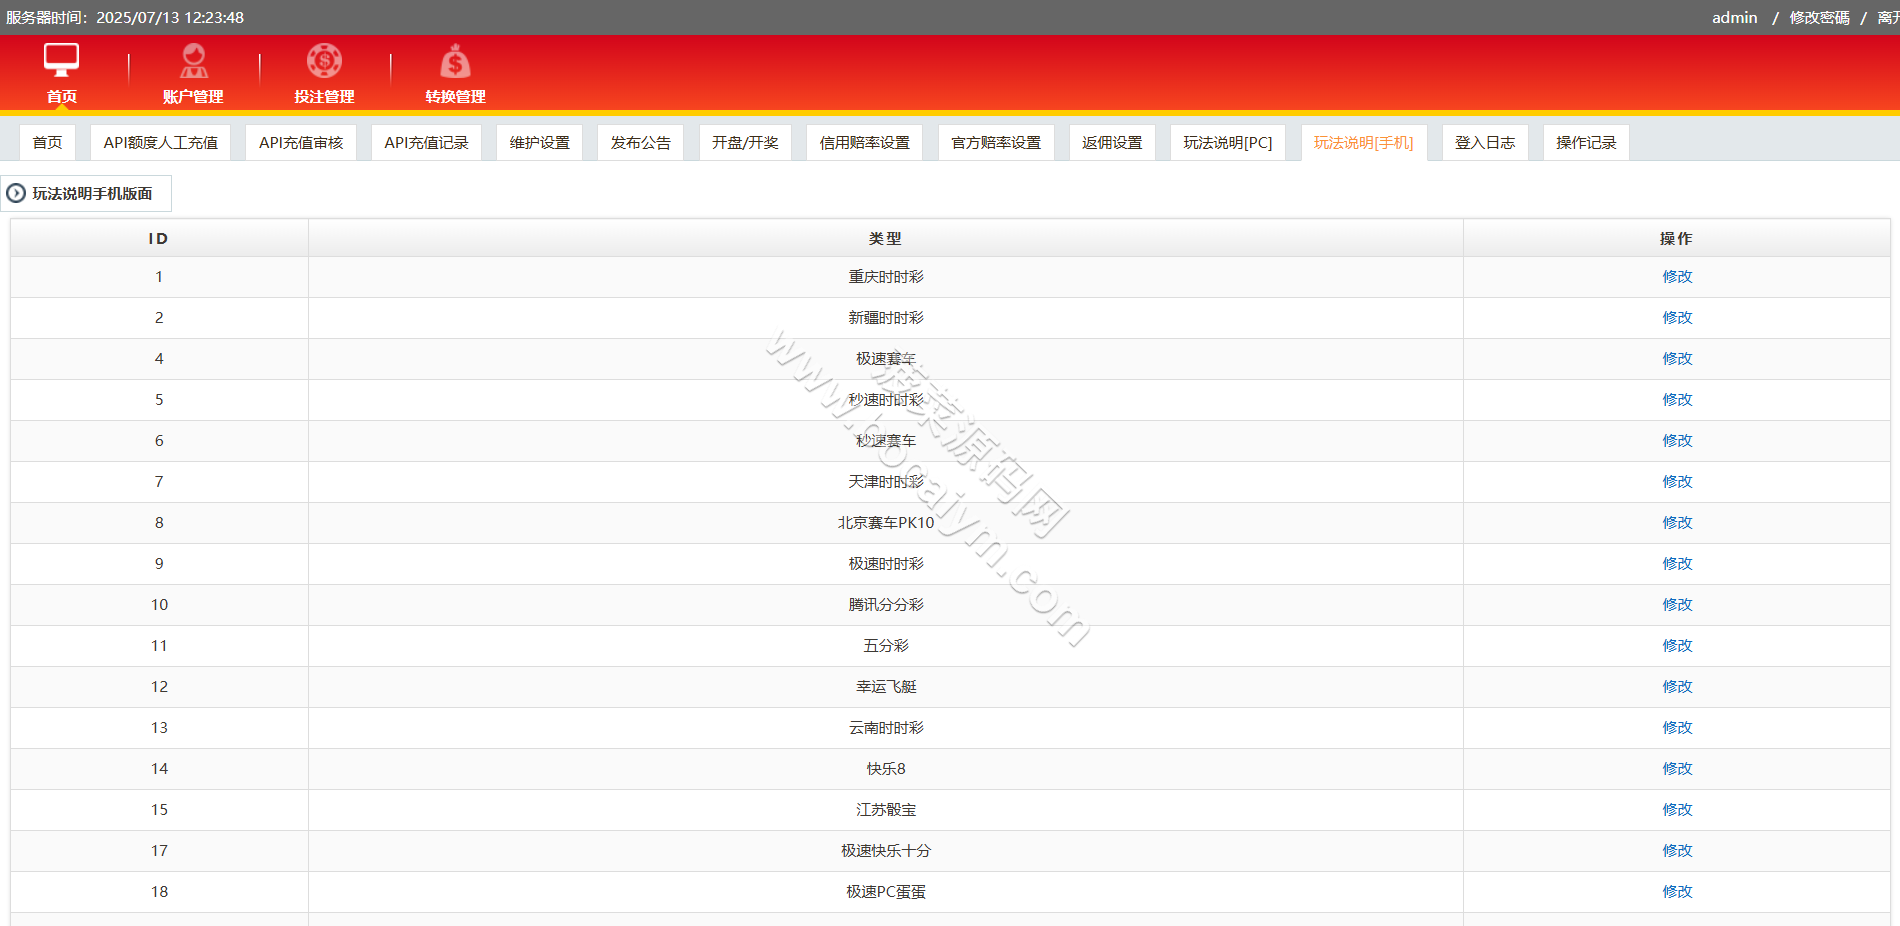The height and width of the screenshot is (926, 1900).
Task: Switch to the 返佣设置 tab
Action: pyautogui.click(x=1112, y=143)
